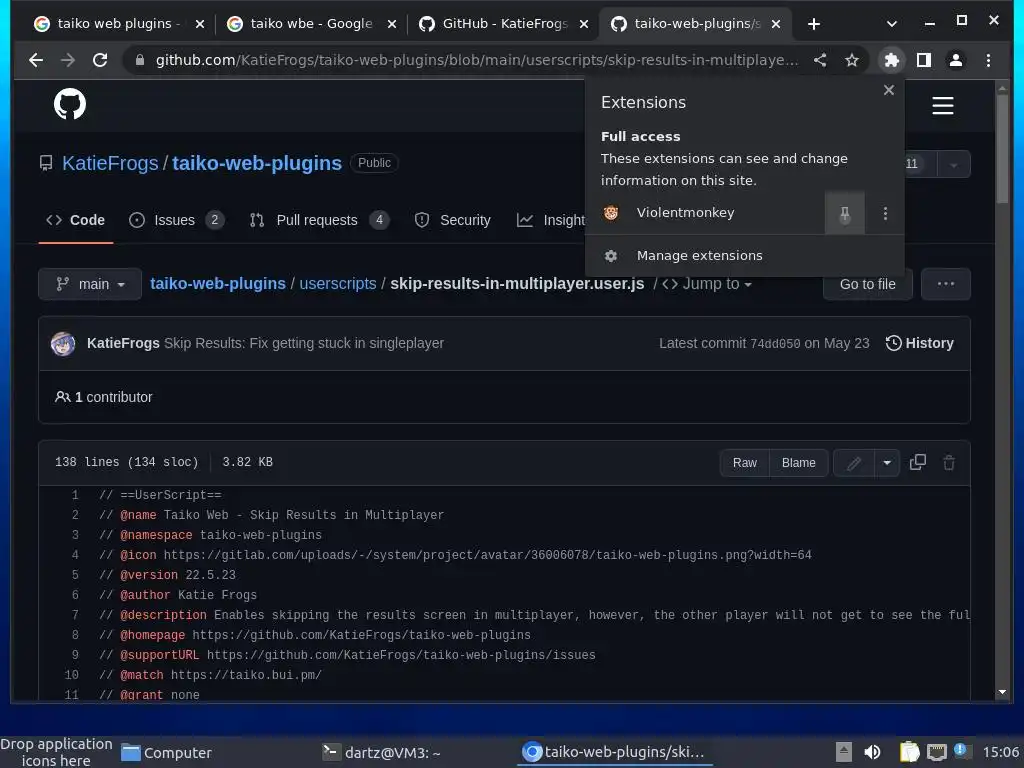The image size is (1024, 768).
Task: Open Chrome three-dot menu
Action: (x=988, y=60)
